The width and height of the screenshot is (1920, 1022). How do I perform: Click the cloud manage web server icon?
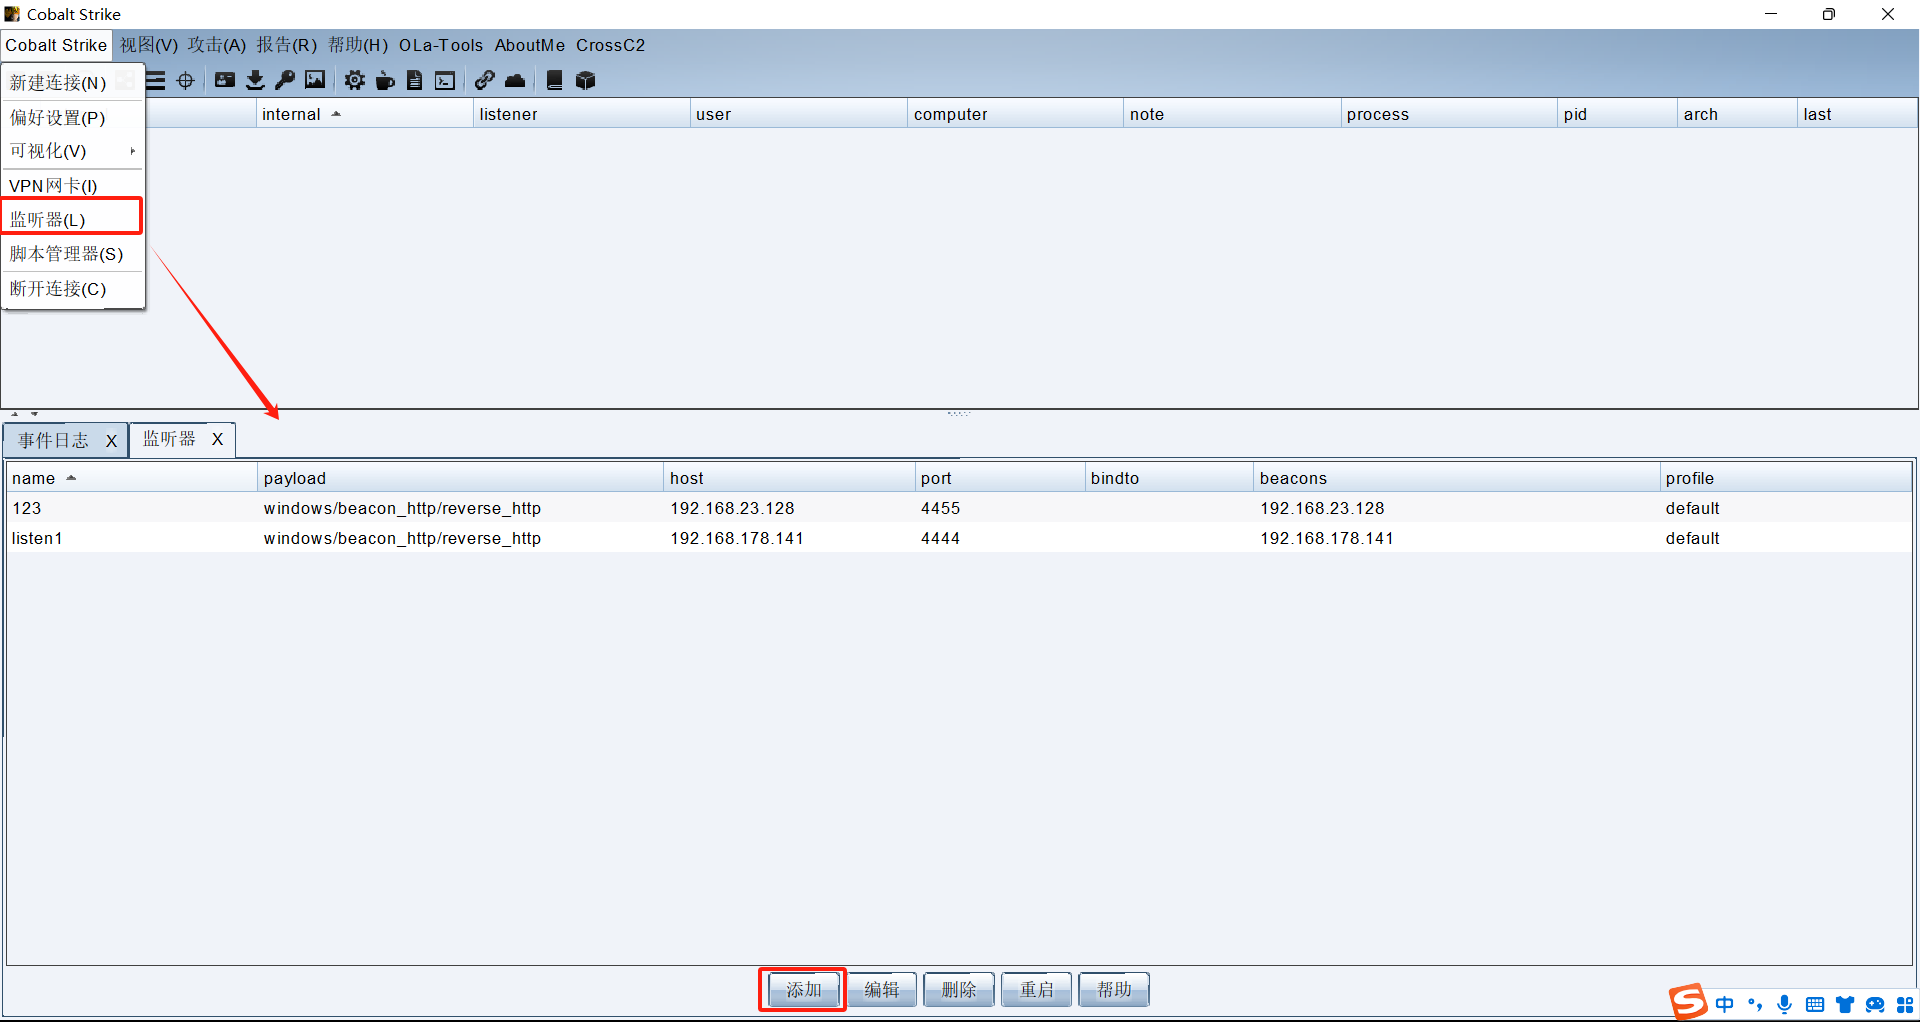point(515,81)
